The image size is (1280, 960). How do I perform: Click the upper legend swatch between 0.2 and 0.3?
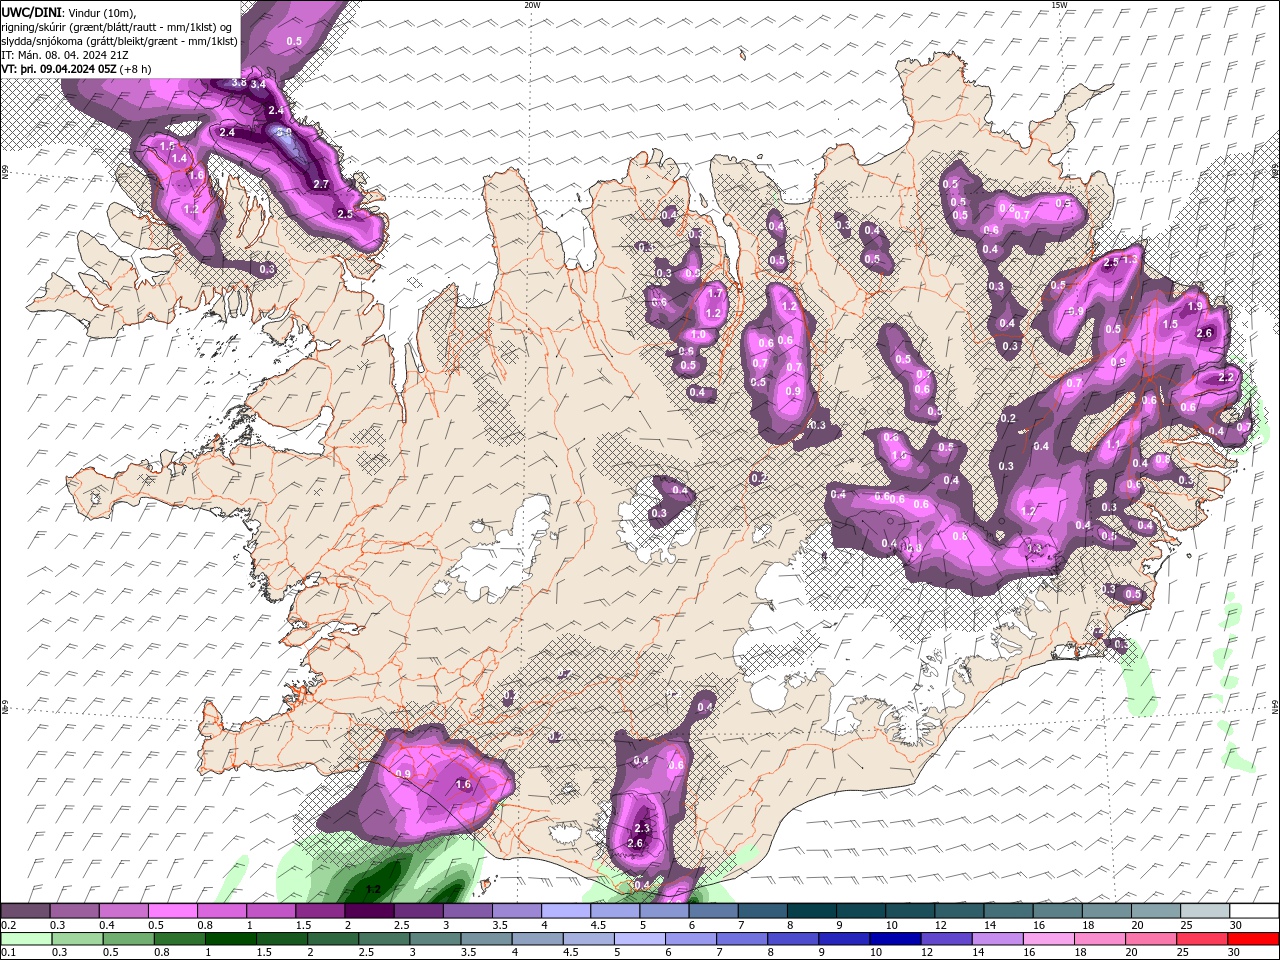(26, 911)
